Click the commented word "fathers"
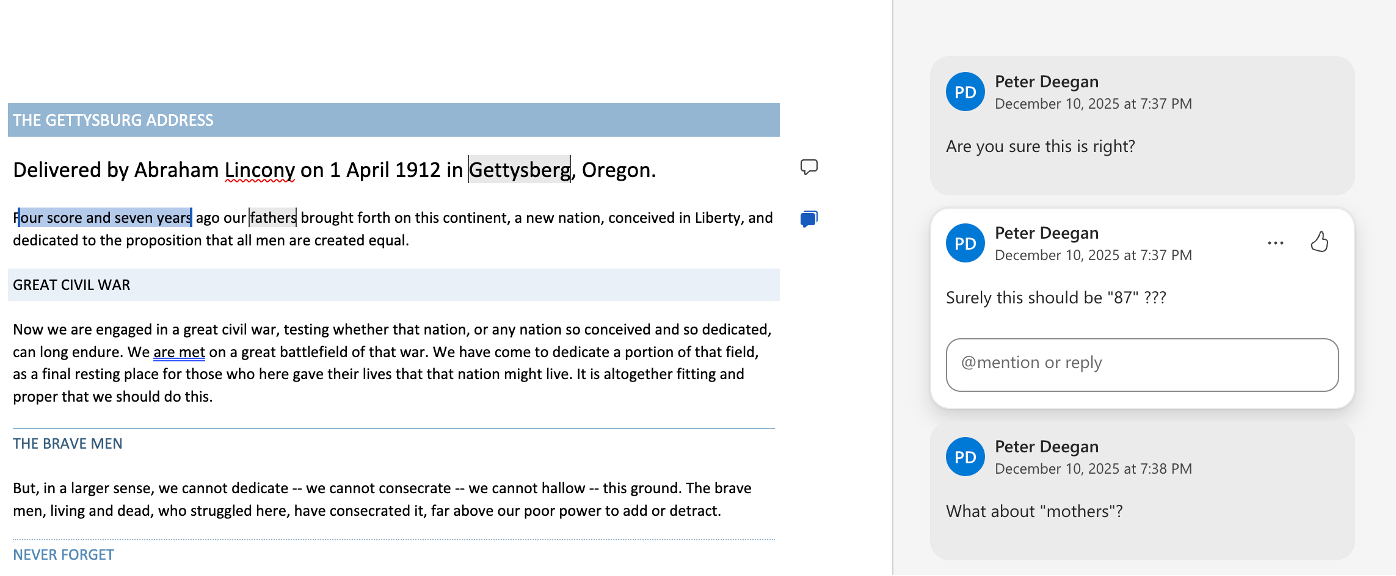This screenshot has width=1396, height=576. [273, 218]
